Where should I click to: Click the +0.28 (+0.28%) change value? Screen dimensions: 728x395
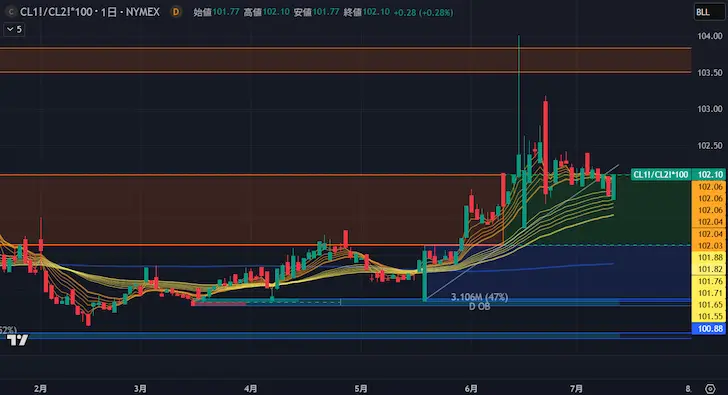(x=423, y=13)
